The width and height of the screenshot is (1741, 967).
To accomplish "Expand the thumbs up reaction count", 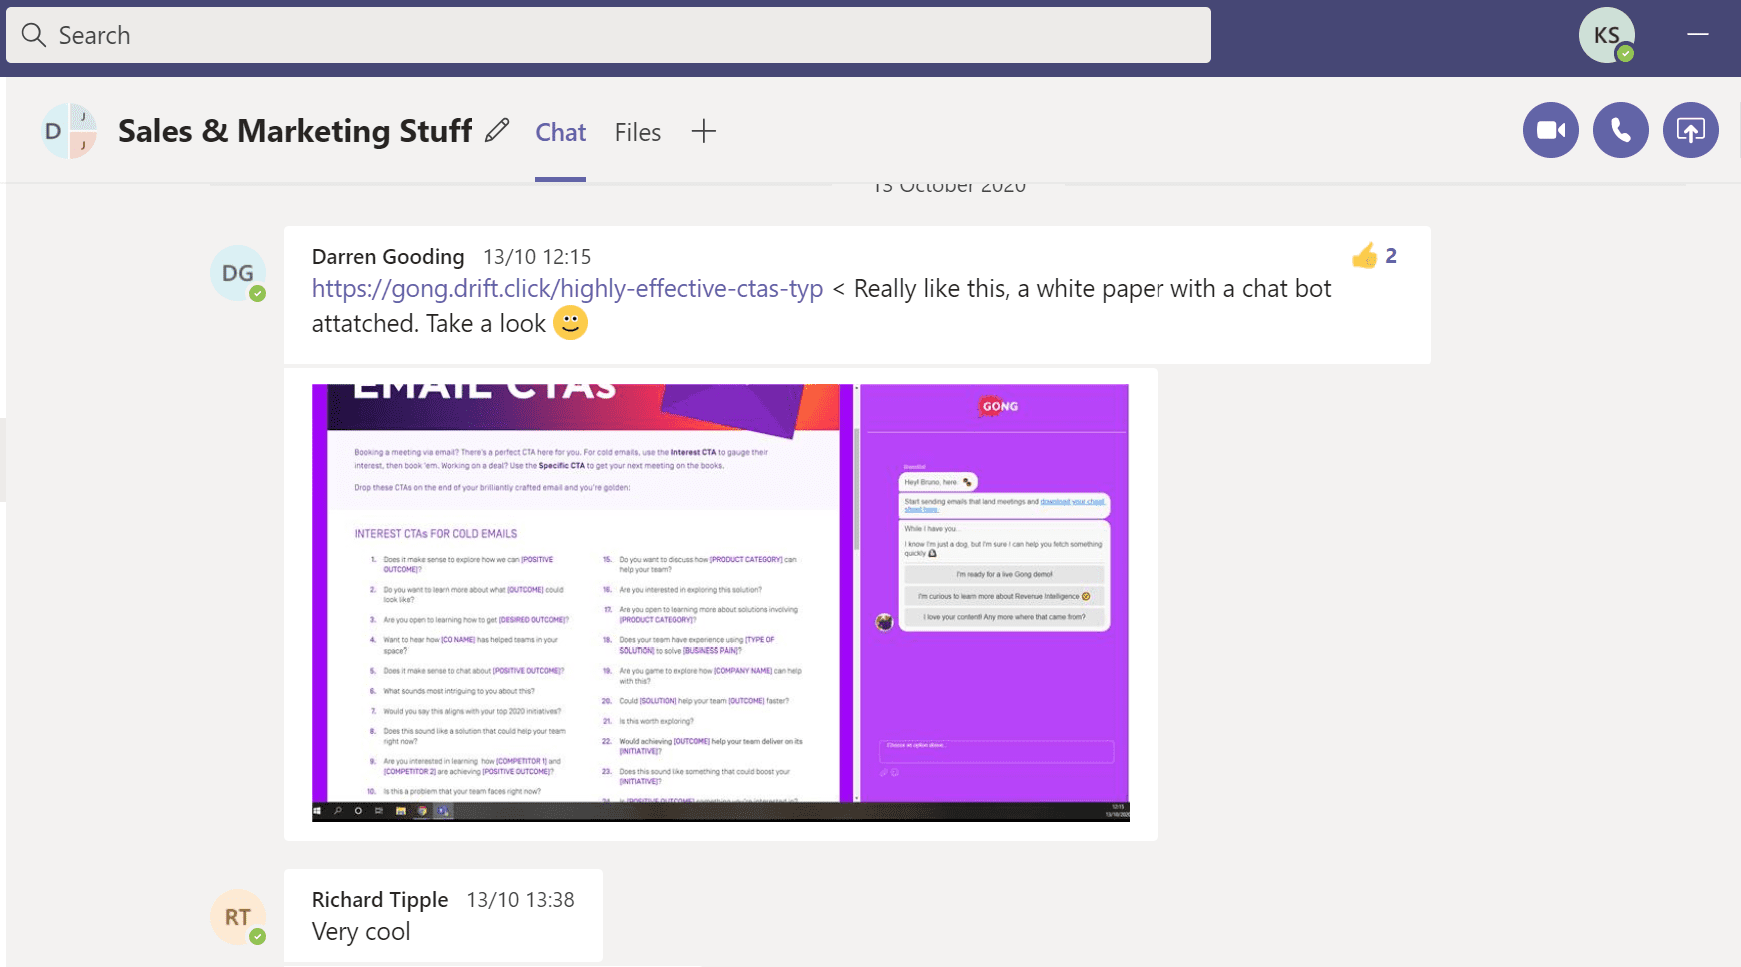I will coord(1375,255).
